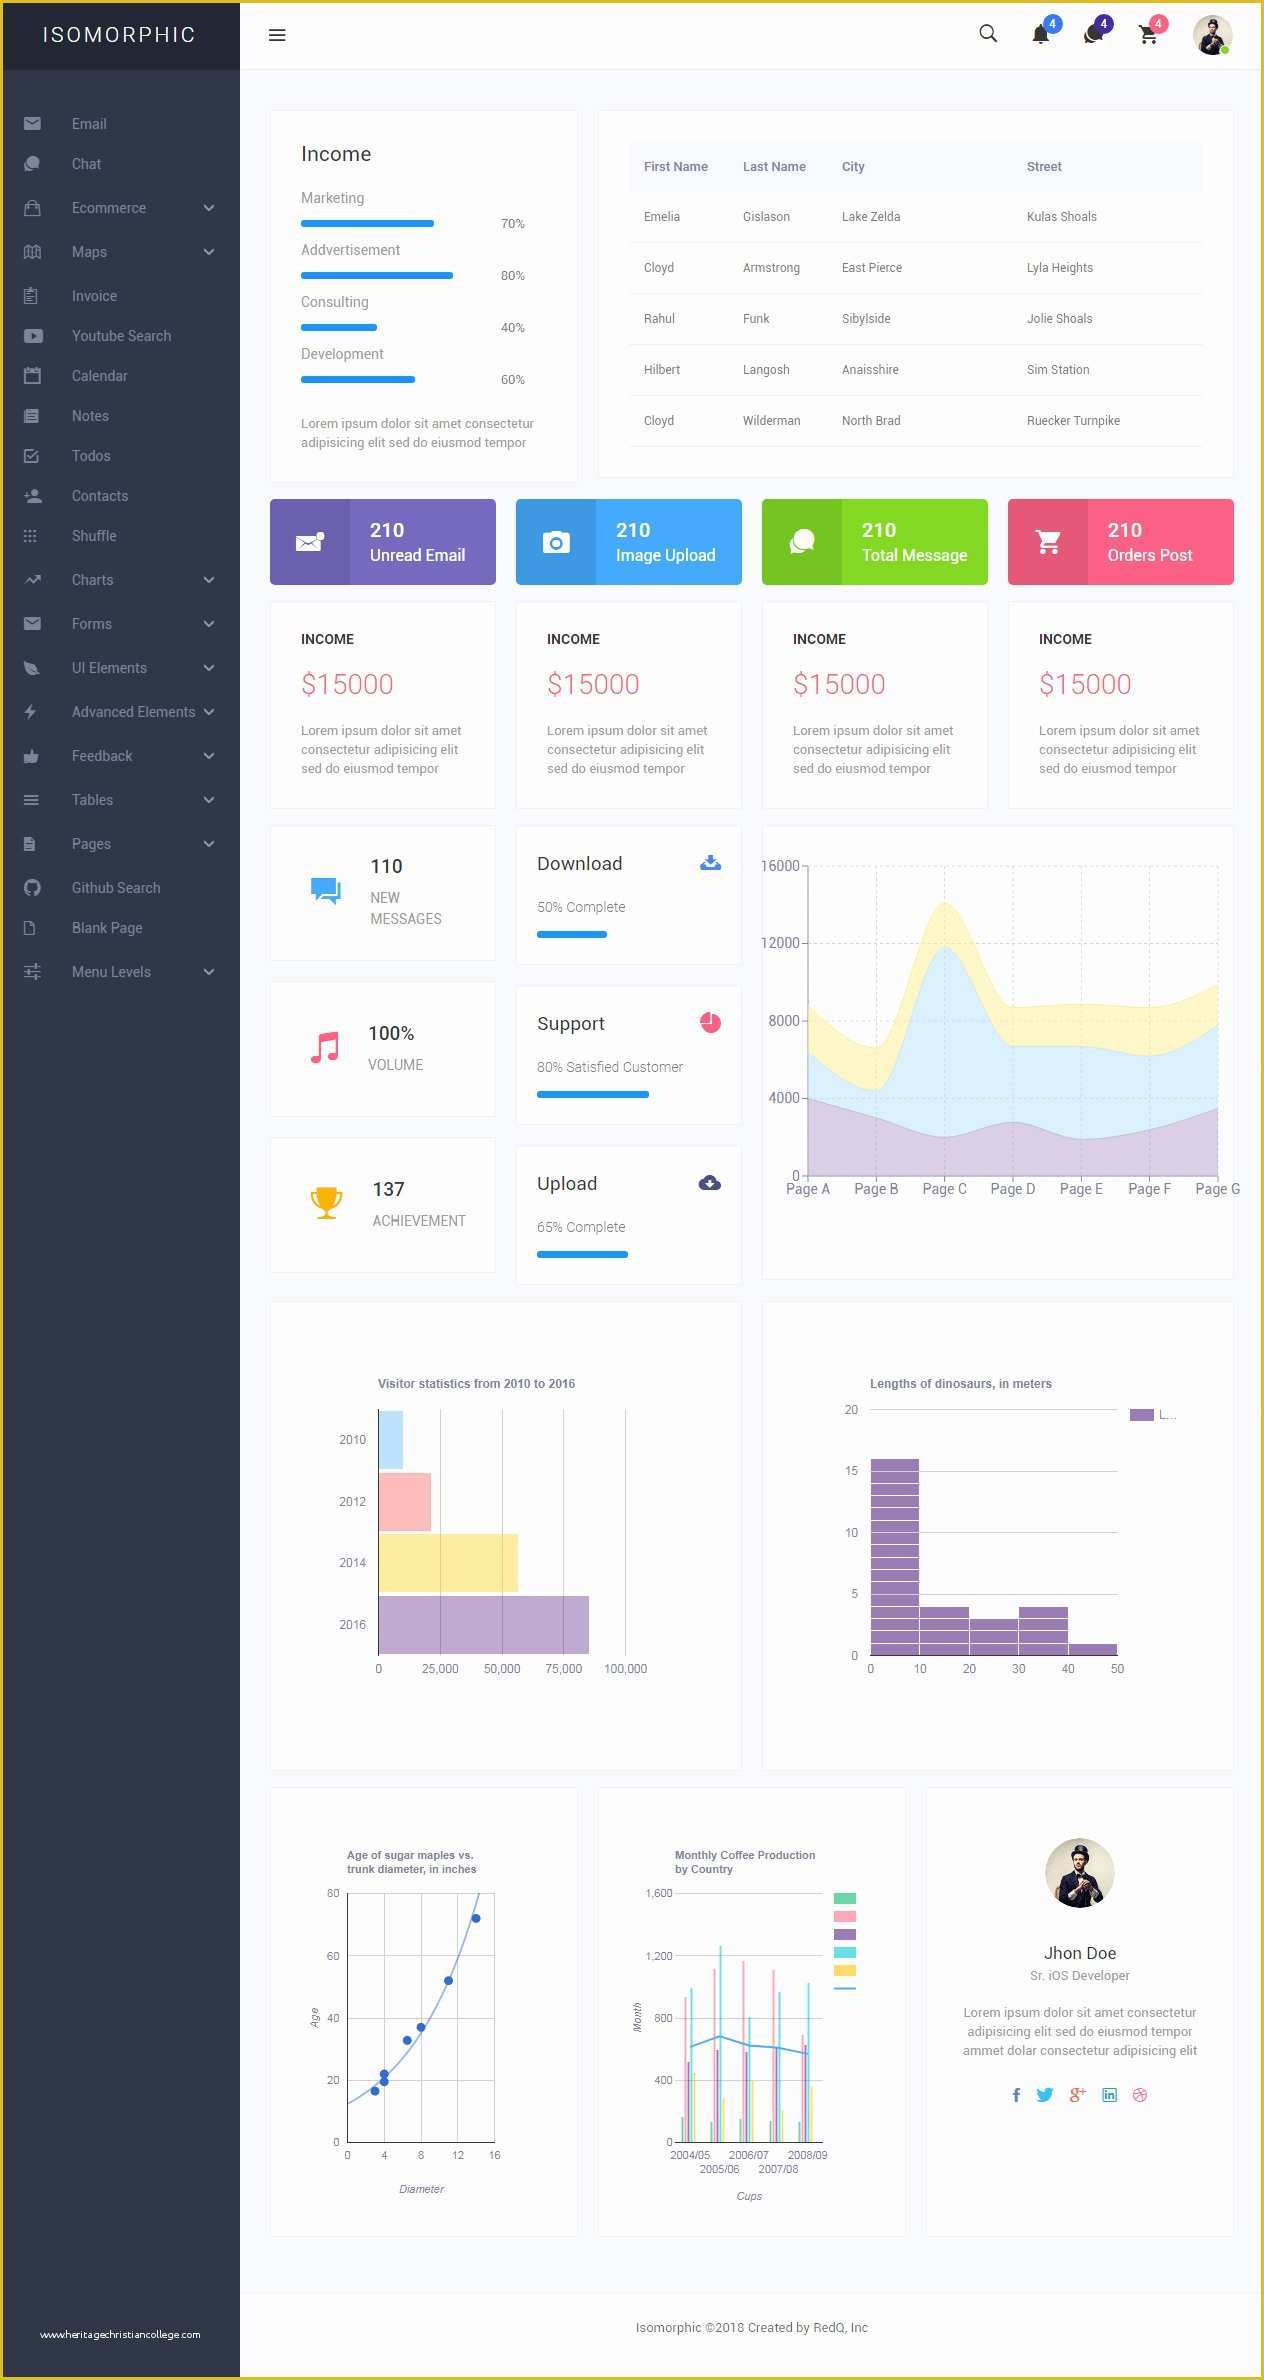The width and height of the screenshot is (1264, 2380).
Task: Expand the Maps submenu chevron
Action: [209, 252]
